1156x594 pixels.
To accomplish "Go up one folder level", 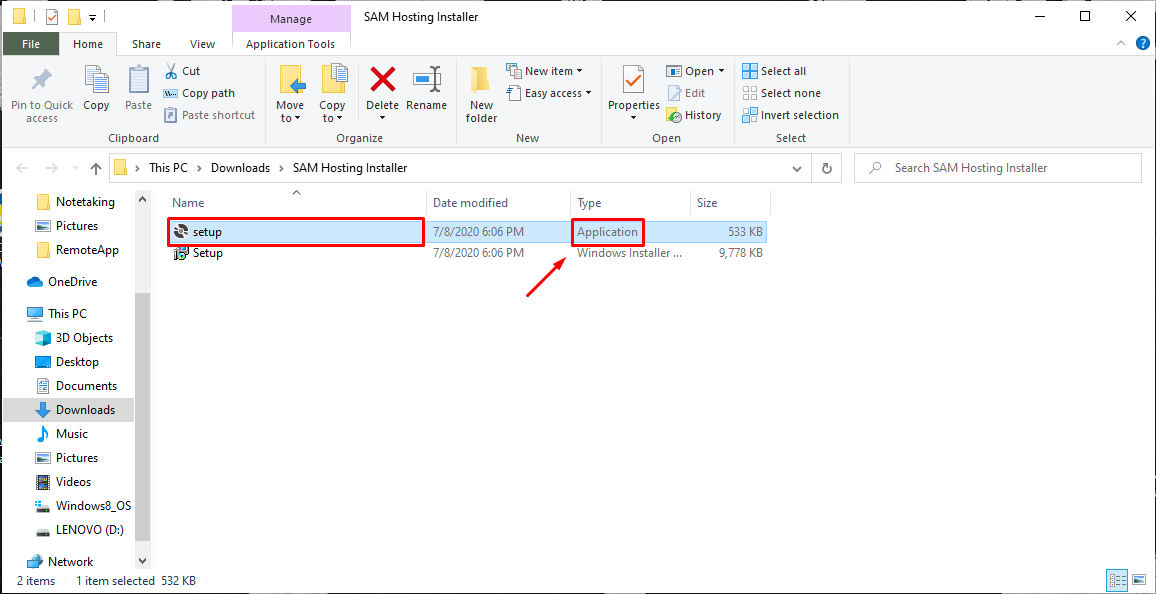I will [96, 168].
